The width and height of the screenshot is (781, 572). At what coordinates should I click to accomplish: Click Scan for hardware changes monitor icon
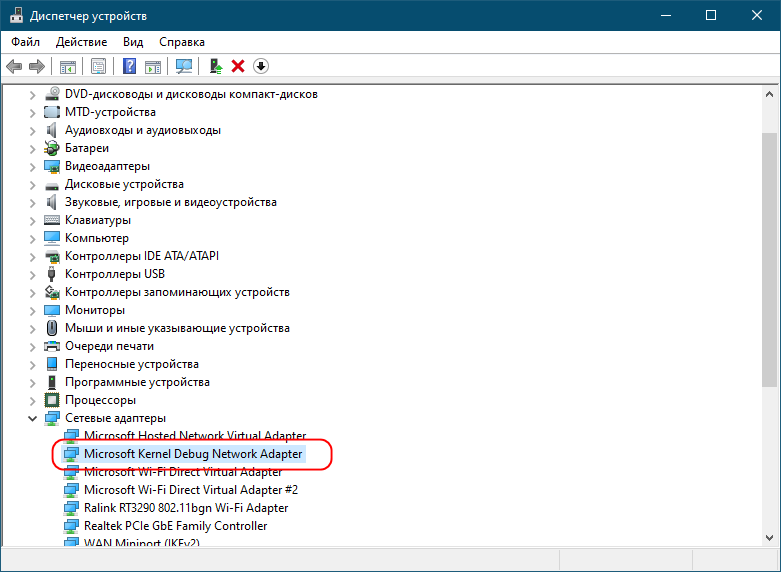[x=184, y=66]
